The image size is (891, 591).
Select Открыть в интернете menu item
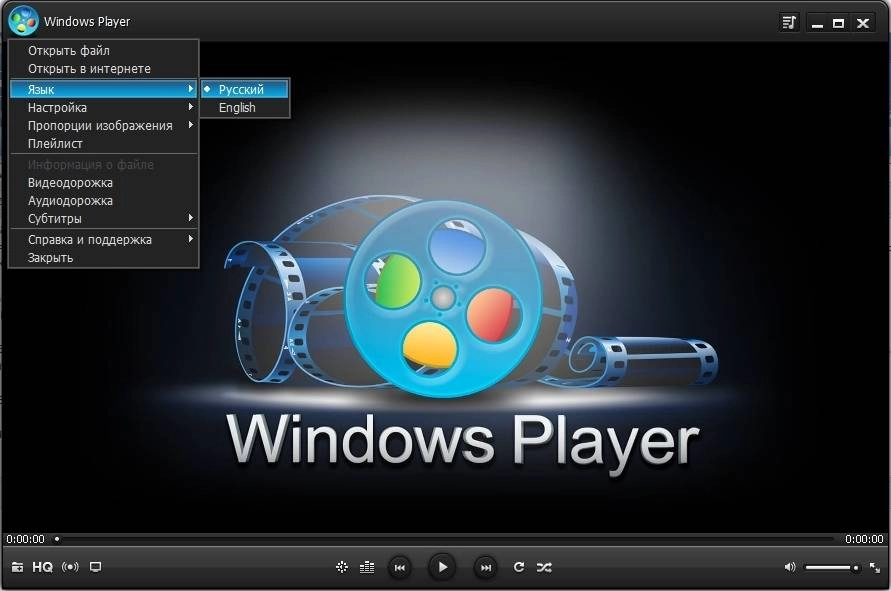point(103,69)
